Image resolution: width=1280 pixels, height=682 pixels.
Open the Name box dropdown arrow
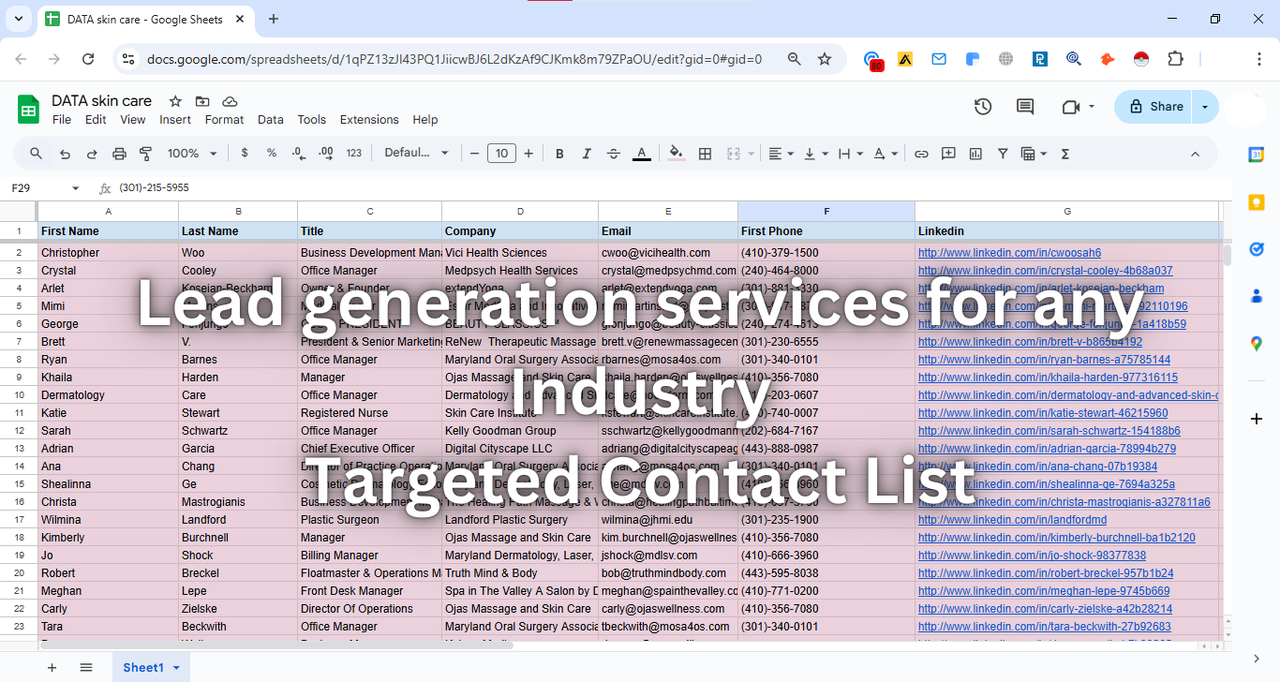(75, 188)
